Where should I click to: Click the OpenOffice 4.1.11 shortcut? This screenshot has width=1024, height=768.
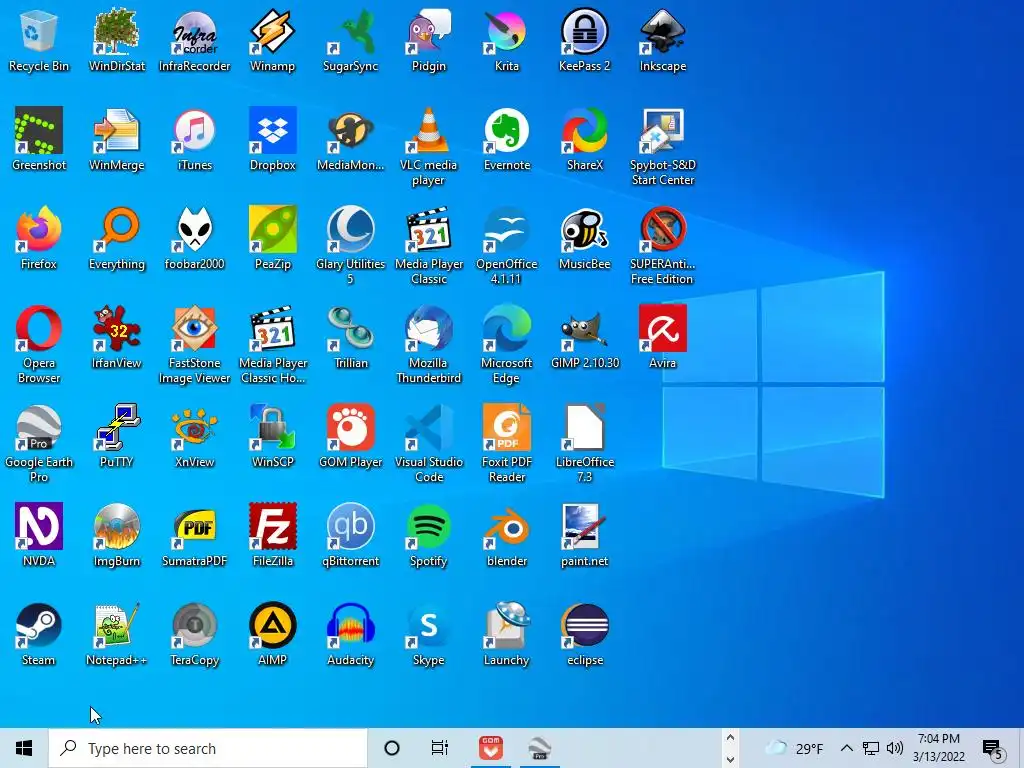click(507, 246)
